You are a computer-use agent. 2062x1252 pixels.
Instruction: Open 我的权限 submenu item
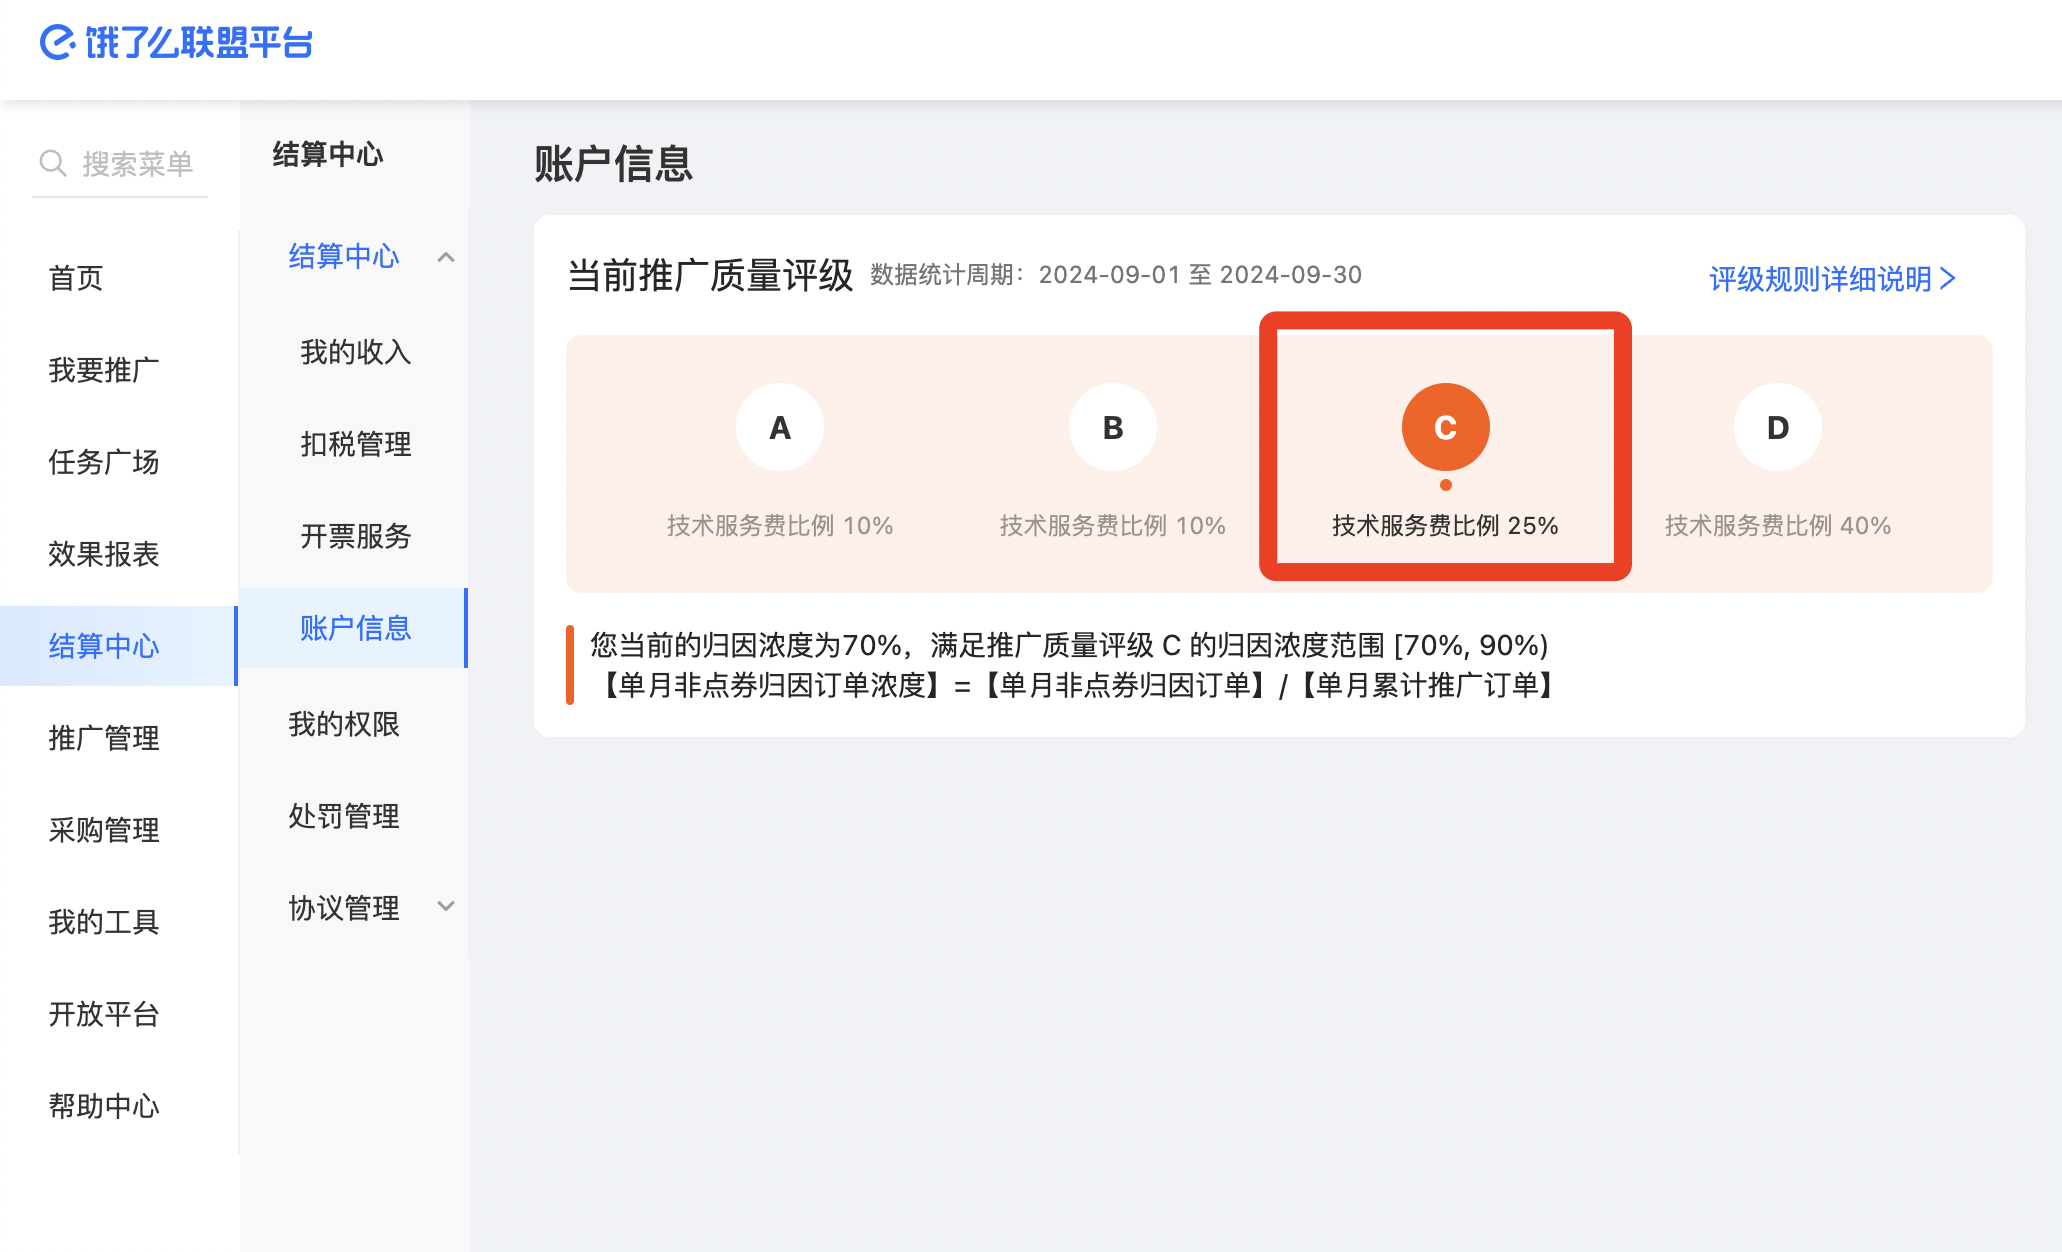click(x=344, y=724)
